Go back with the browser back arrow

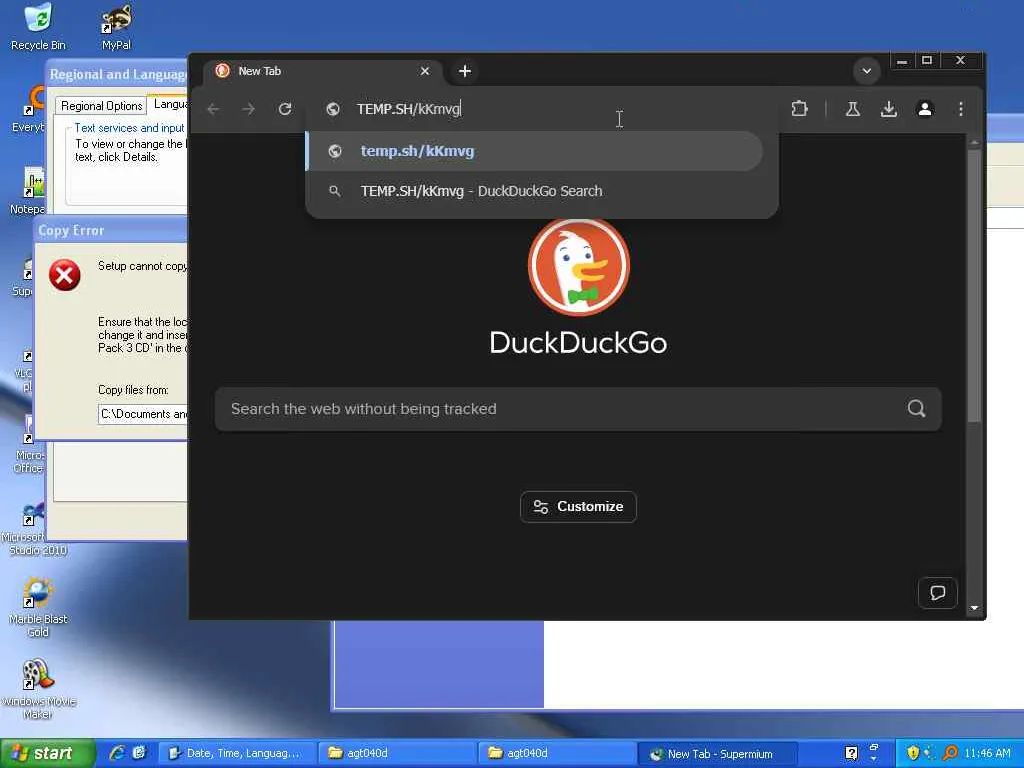[213, 109]
